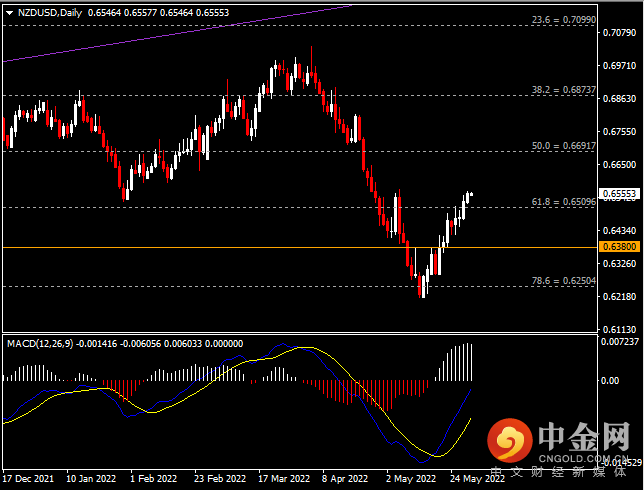Click the 38.2 = 0.68737 Fibonacci label

pyautogui.click(x=563, y=89)
